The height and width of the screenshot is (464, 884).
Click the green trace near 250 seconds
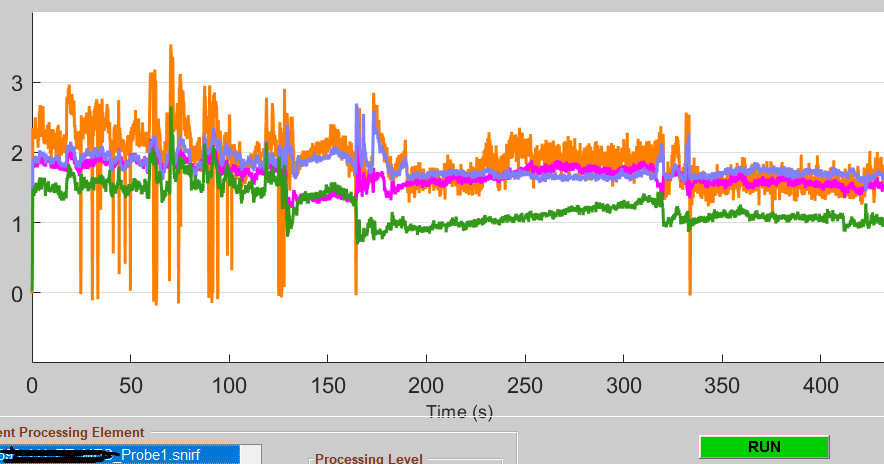pos(525,218)
